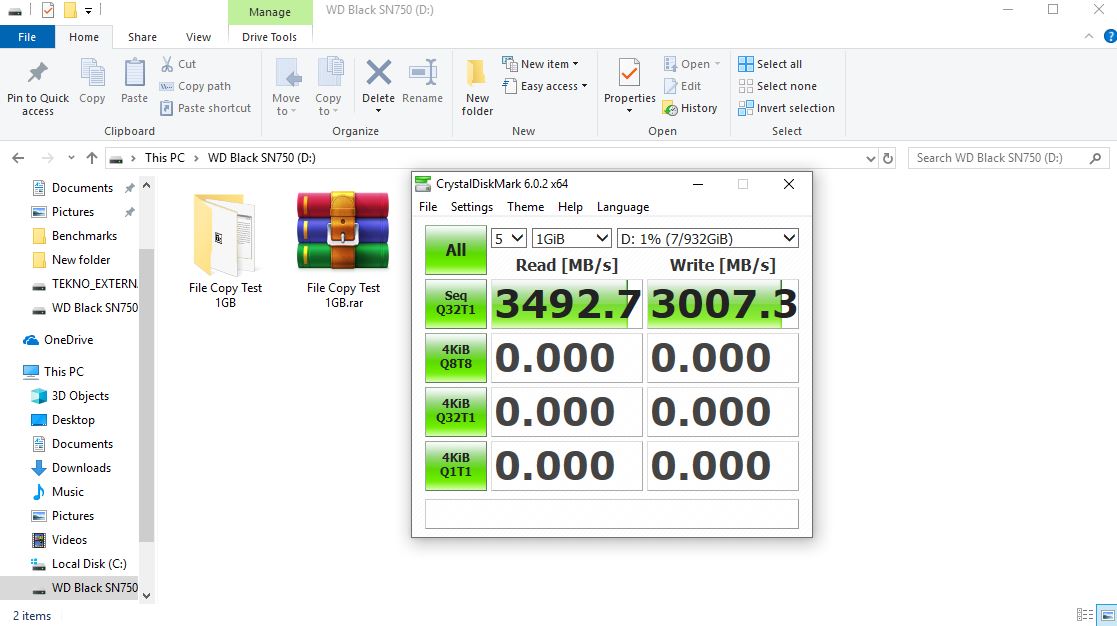Expand the drive selection dropdown D: 1%
The image size is (1117, 626).
(707, 238)
